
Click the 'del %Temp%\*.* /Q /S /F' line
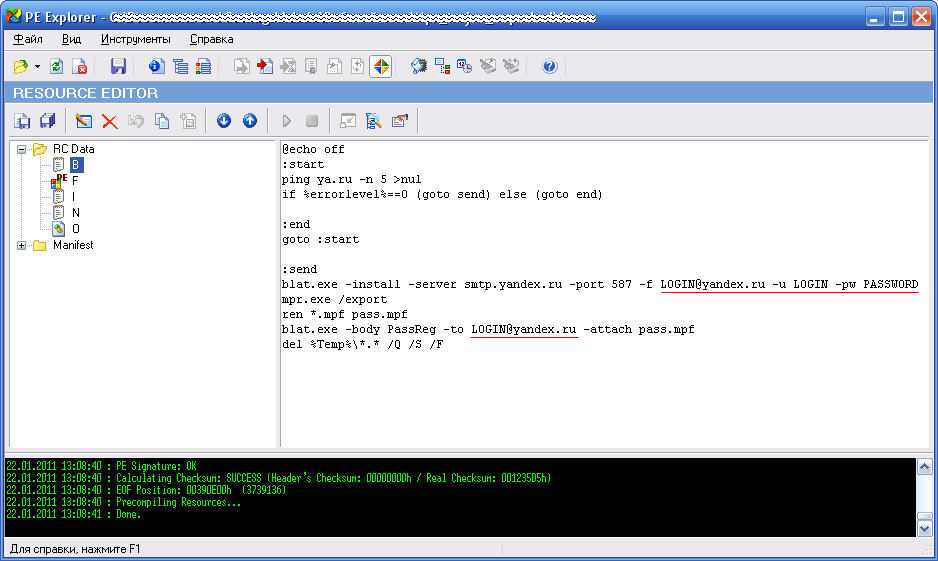363,344
